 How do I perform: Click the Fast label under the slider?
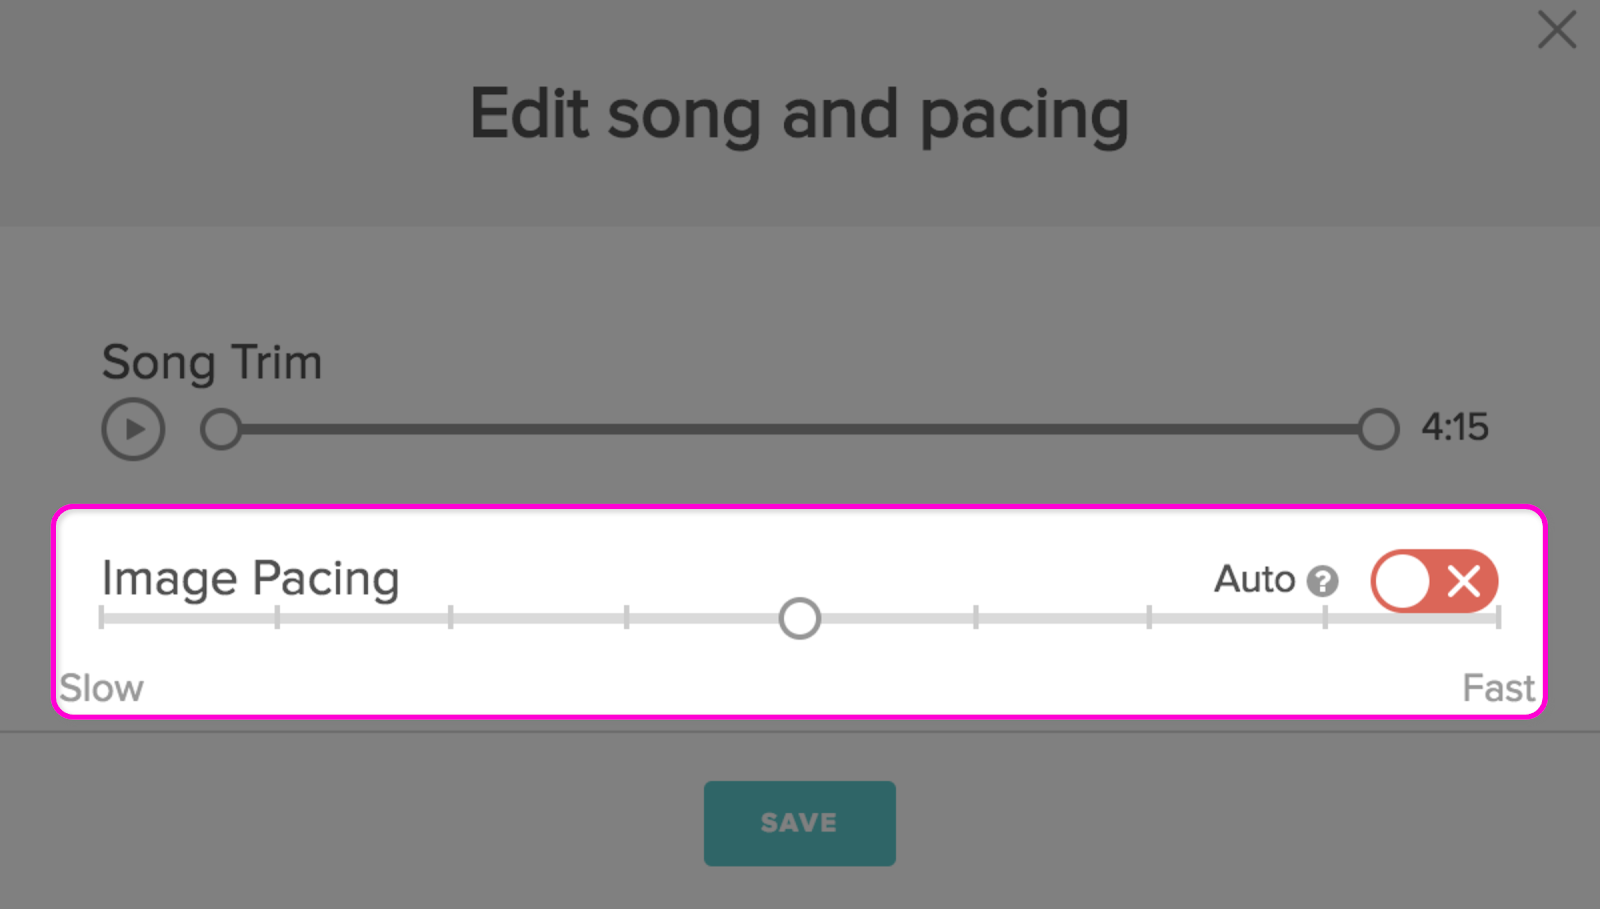point(1497,688)
